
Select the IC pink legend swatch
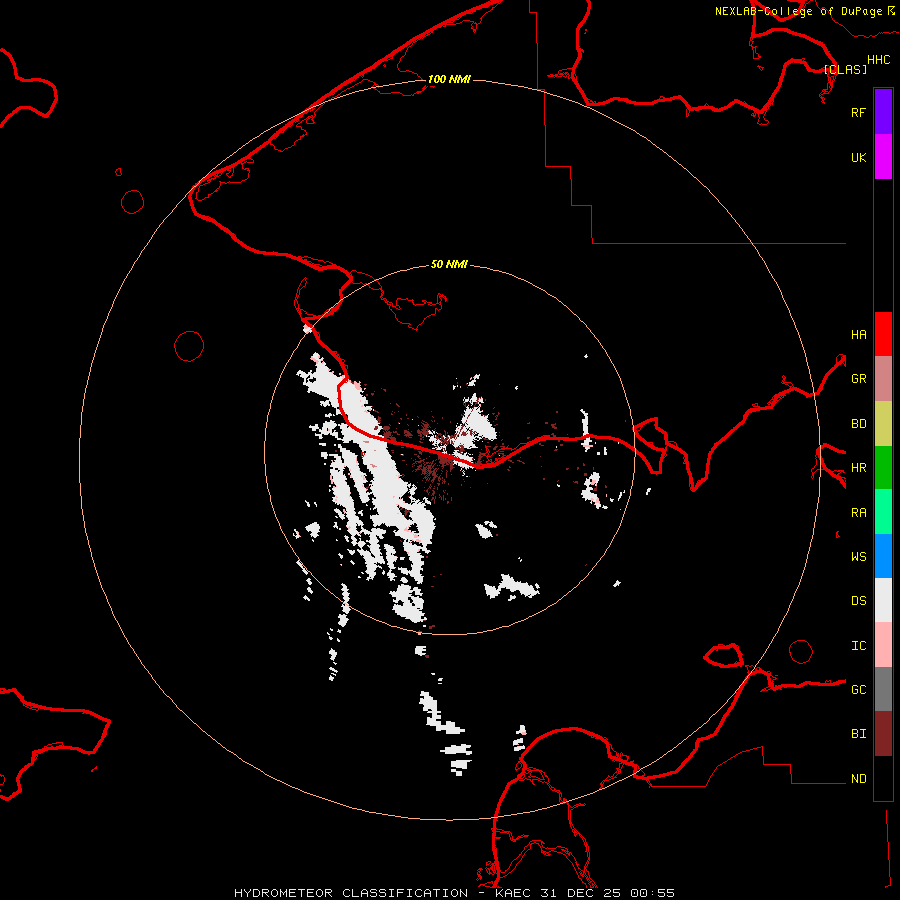click(883, 645)
